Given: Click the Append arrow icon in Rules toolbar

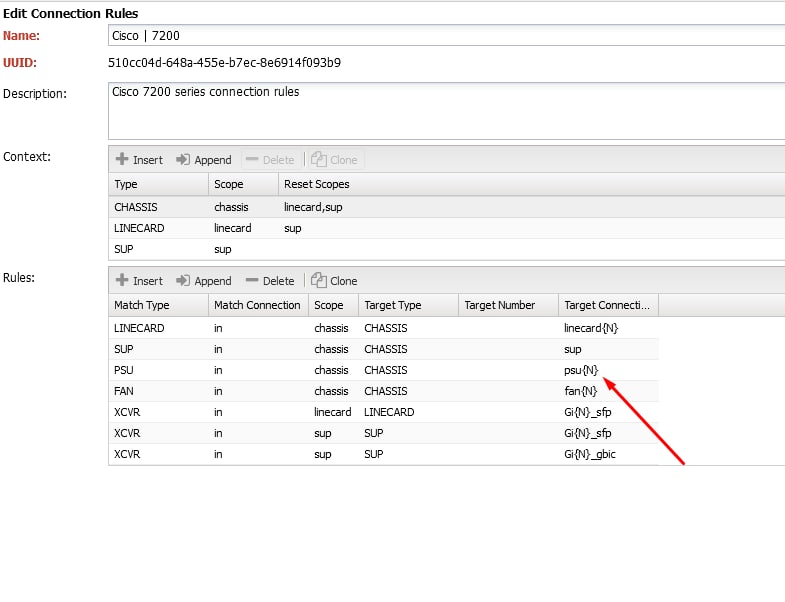Looking at the screenshot, I should pos(183,280).
